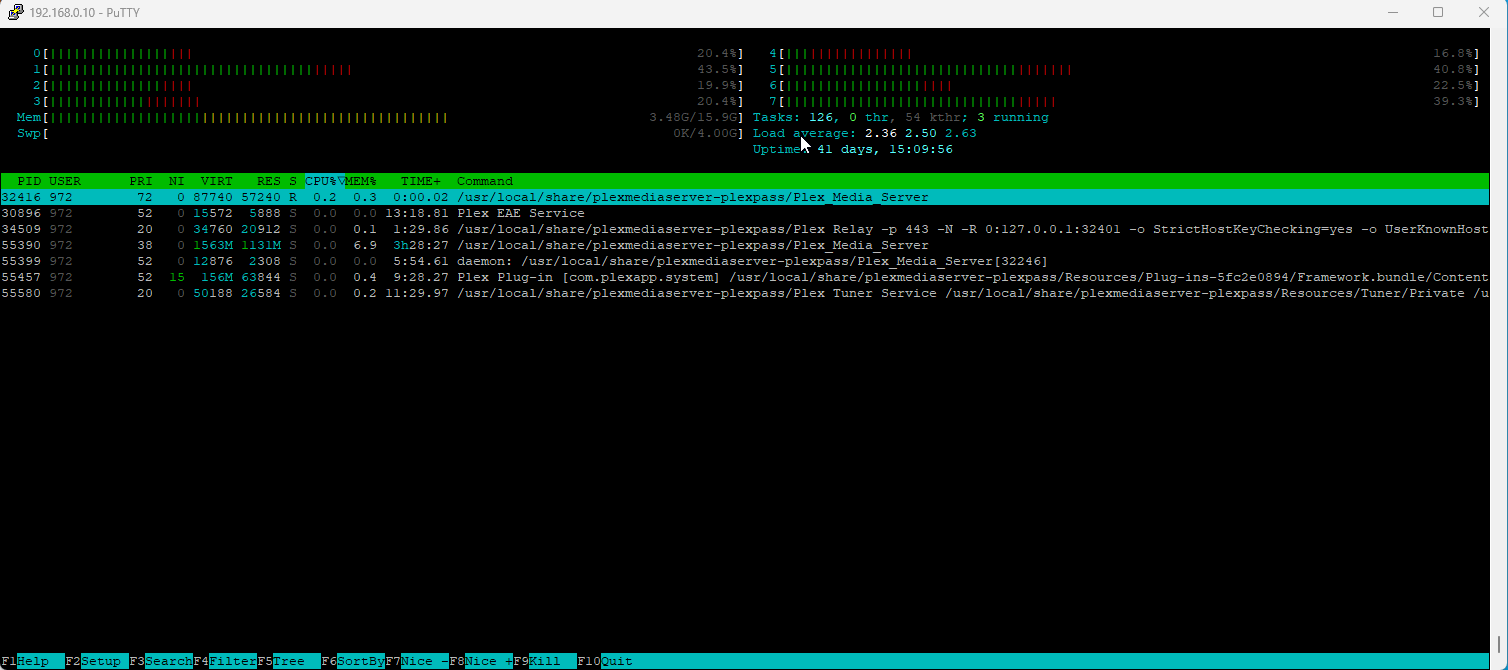Click the Load average values
Viewport: 1508px width, 670px height.
(x=921, y=133)
